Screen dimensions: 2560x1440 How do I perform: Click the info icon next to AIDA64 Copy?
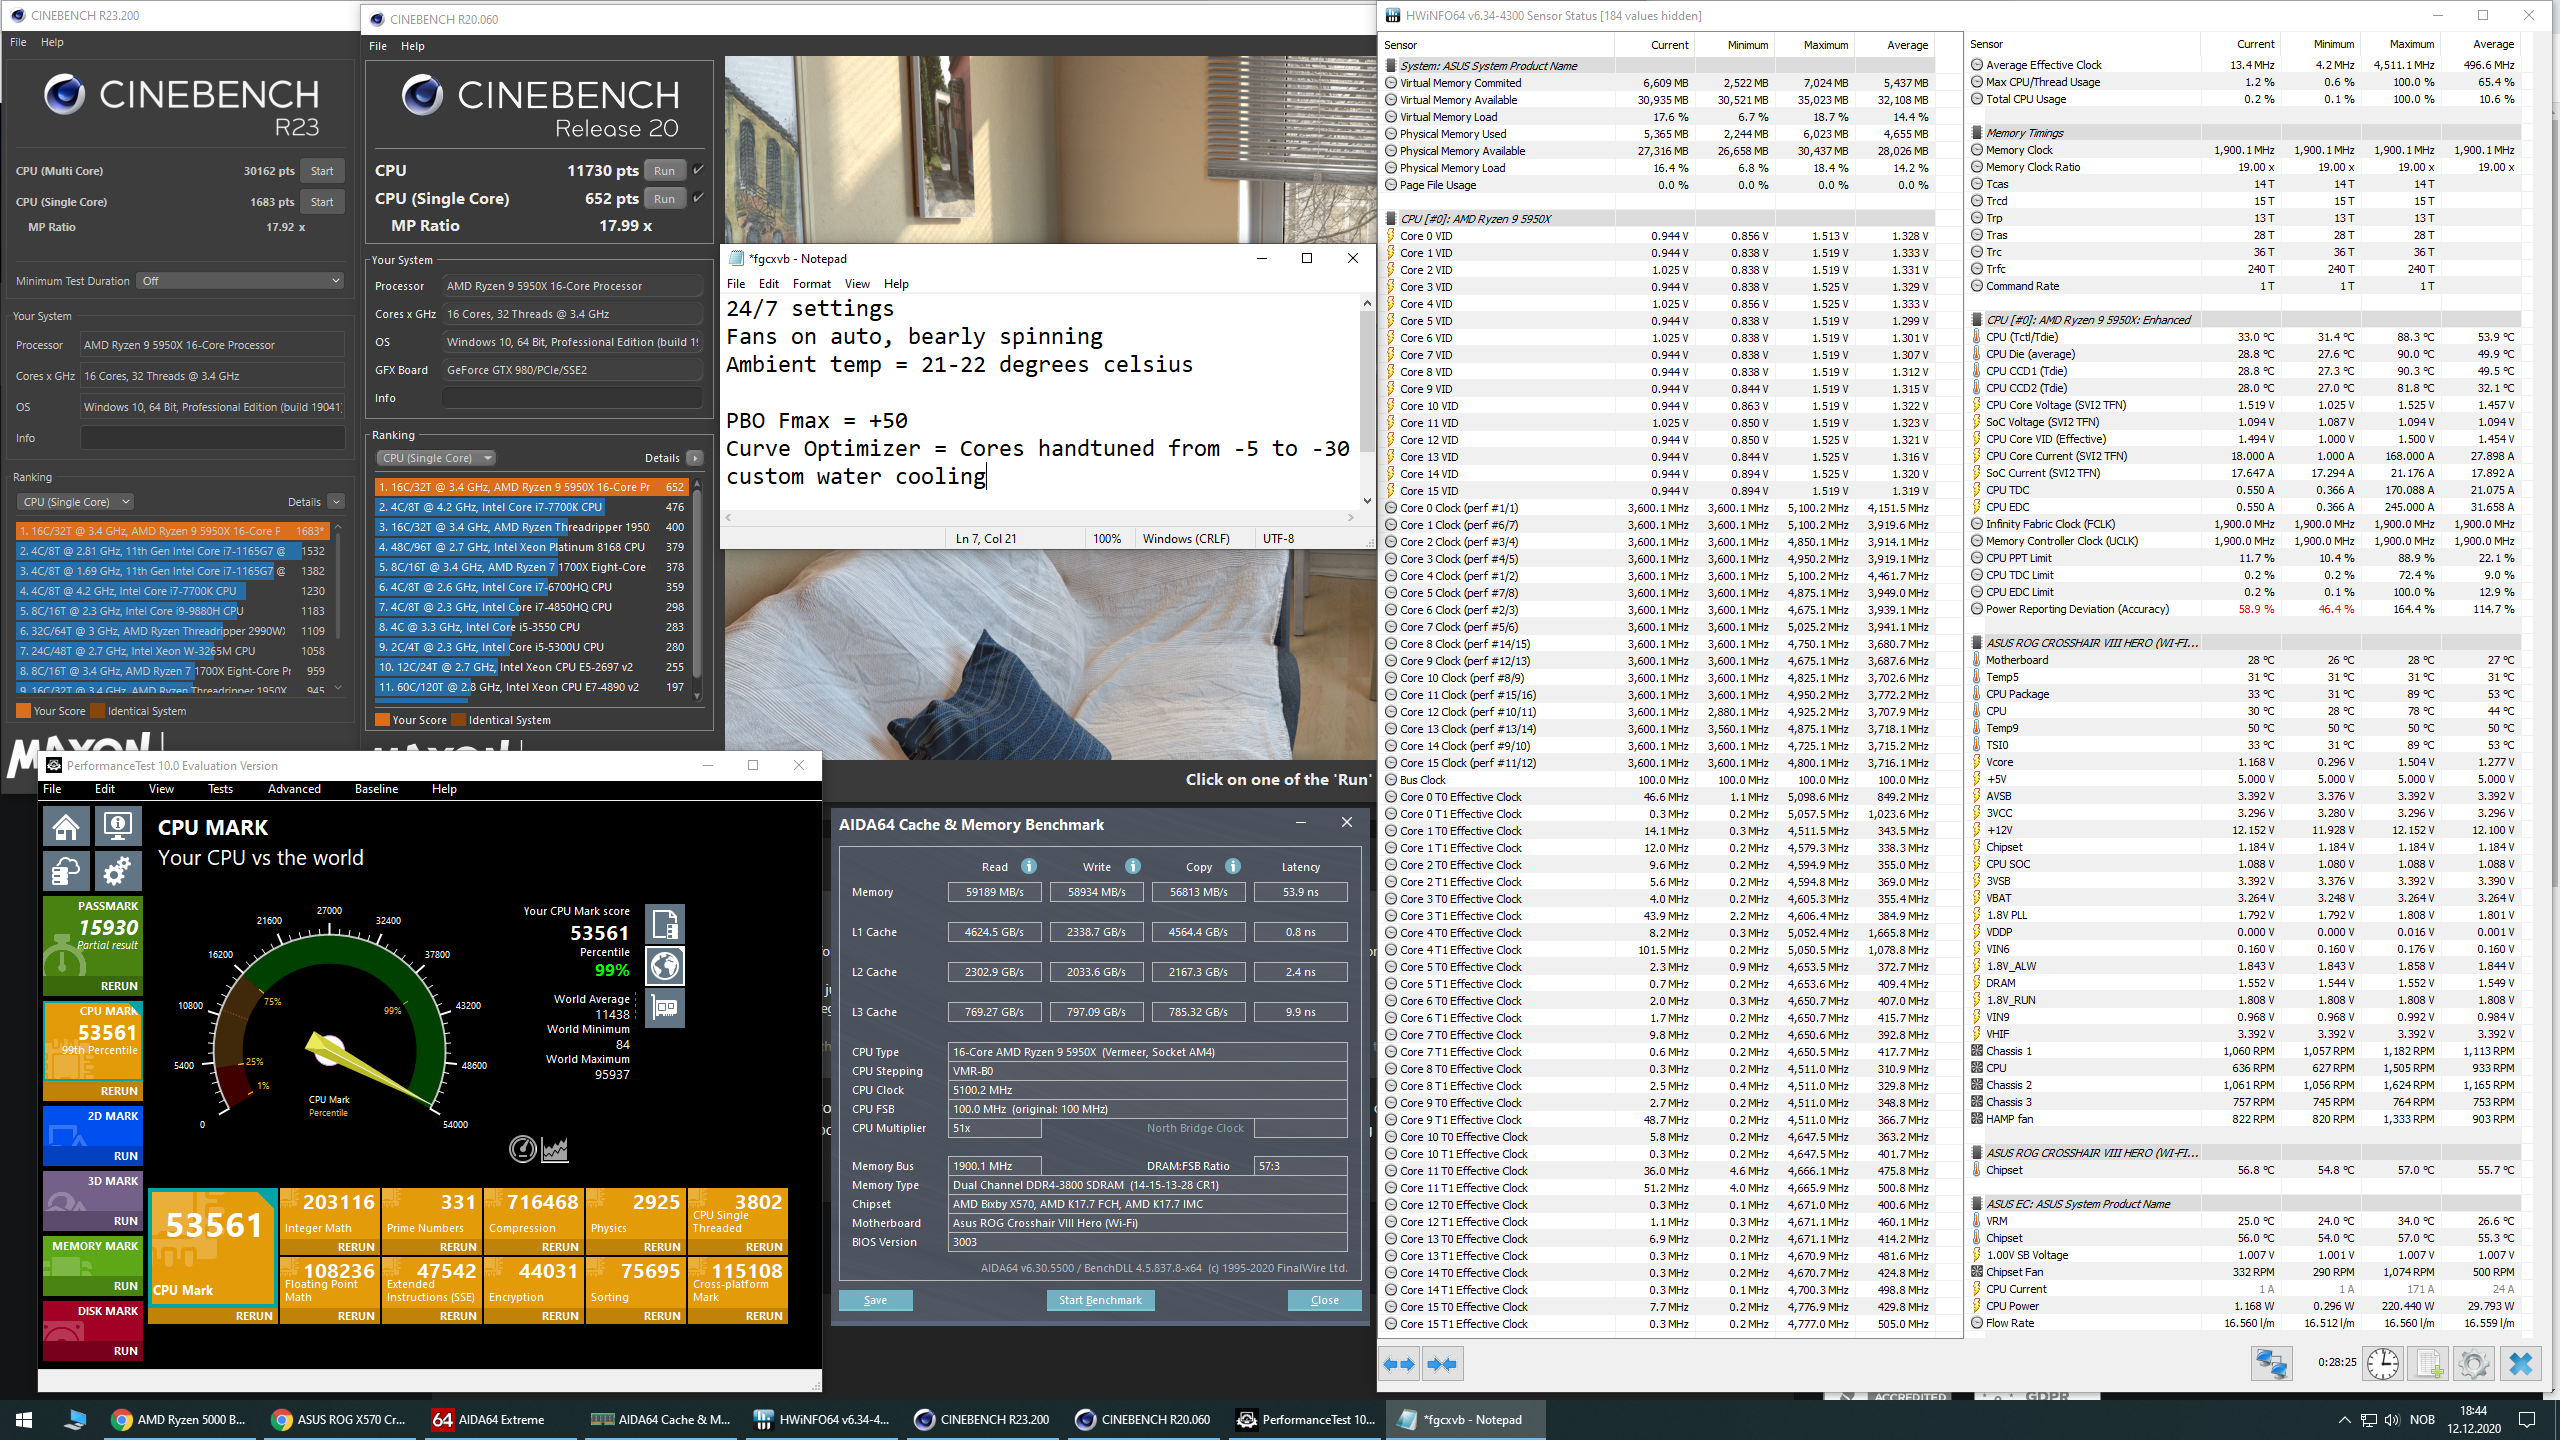pos(1233,866)
